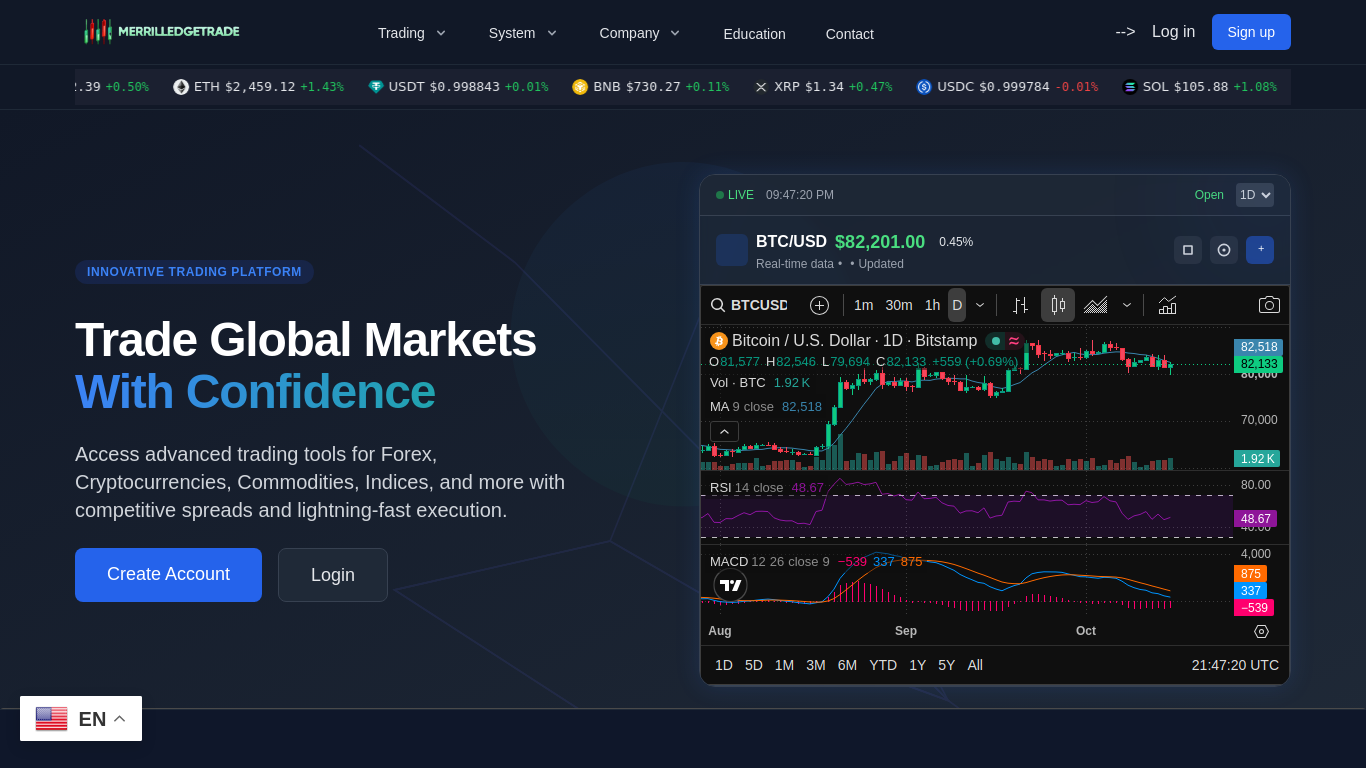This screenshot has width=1366, height=768.
Task: Open the System dropdown menu
Action: pos(523,33)
